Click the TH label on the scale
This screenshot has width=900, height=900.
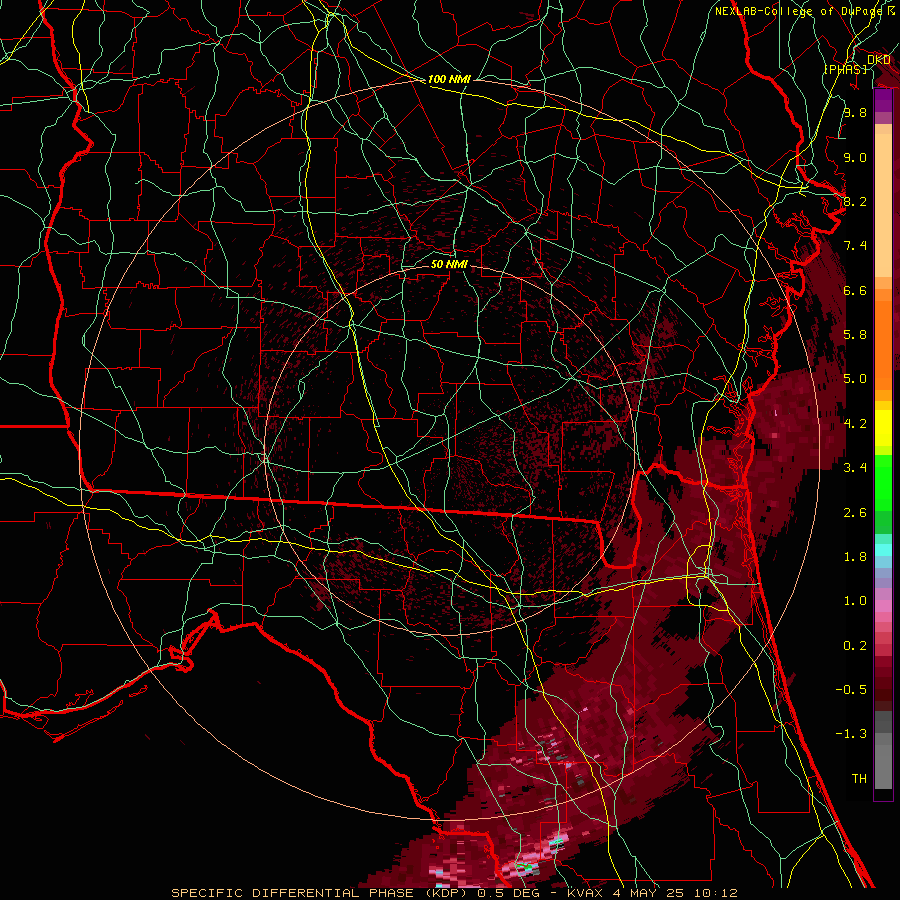pyautogui.click(x=859, y=779)
